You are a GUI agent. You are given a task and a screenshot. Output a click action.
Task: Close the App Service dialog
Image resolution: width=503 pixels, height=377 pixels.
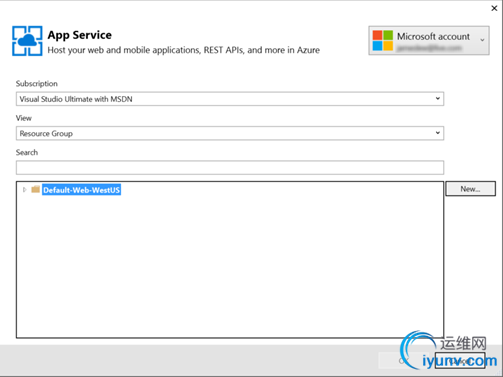494,8
